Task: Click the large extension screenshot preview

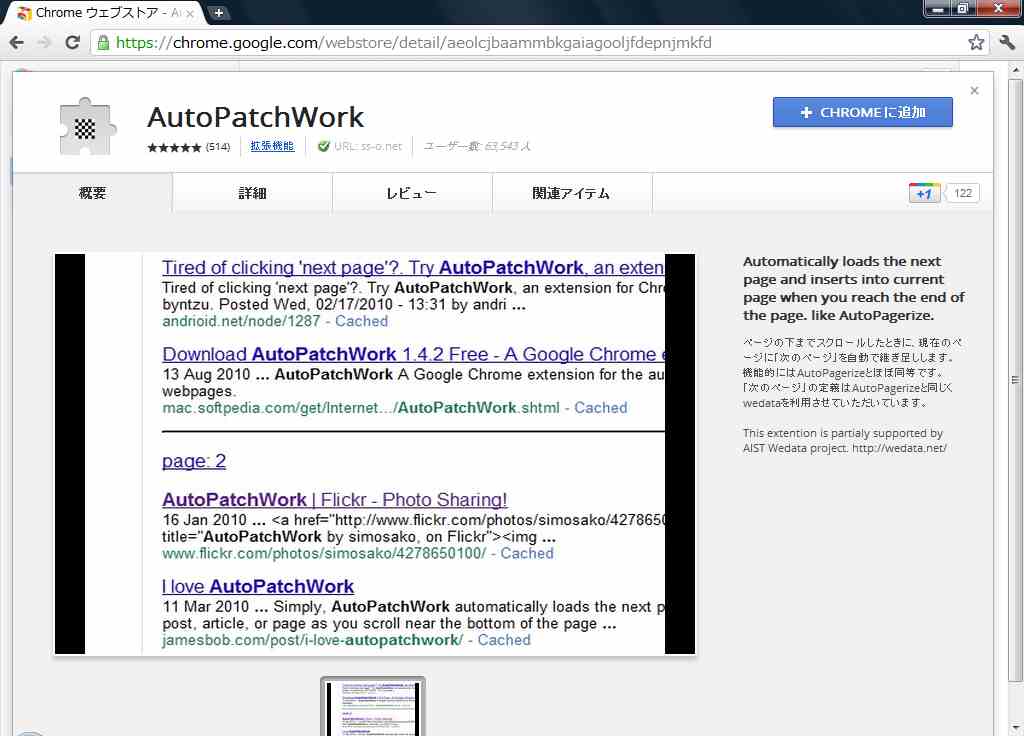Action: [375, 454]
